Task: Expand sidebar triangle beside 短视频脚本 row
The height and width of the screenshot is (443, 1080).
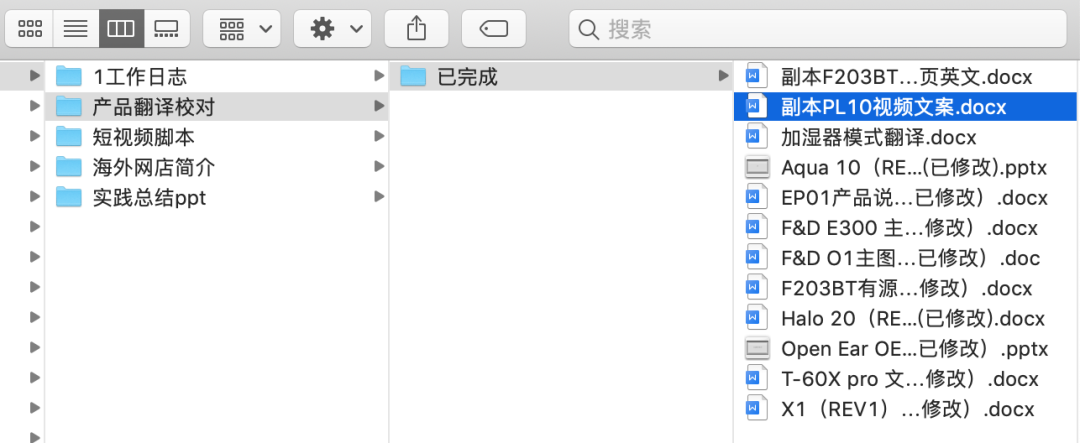Action: tap(34, 136)
